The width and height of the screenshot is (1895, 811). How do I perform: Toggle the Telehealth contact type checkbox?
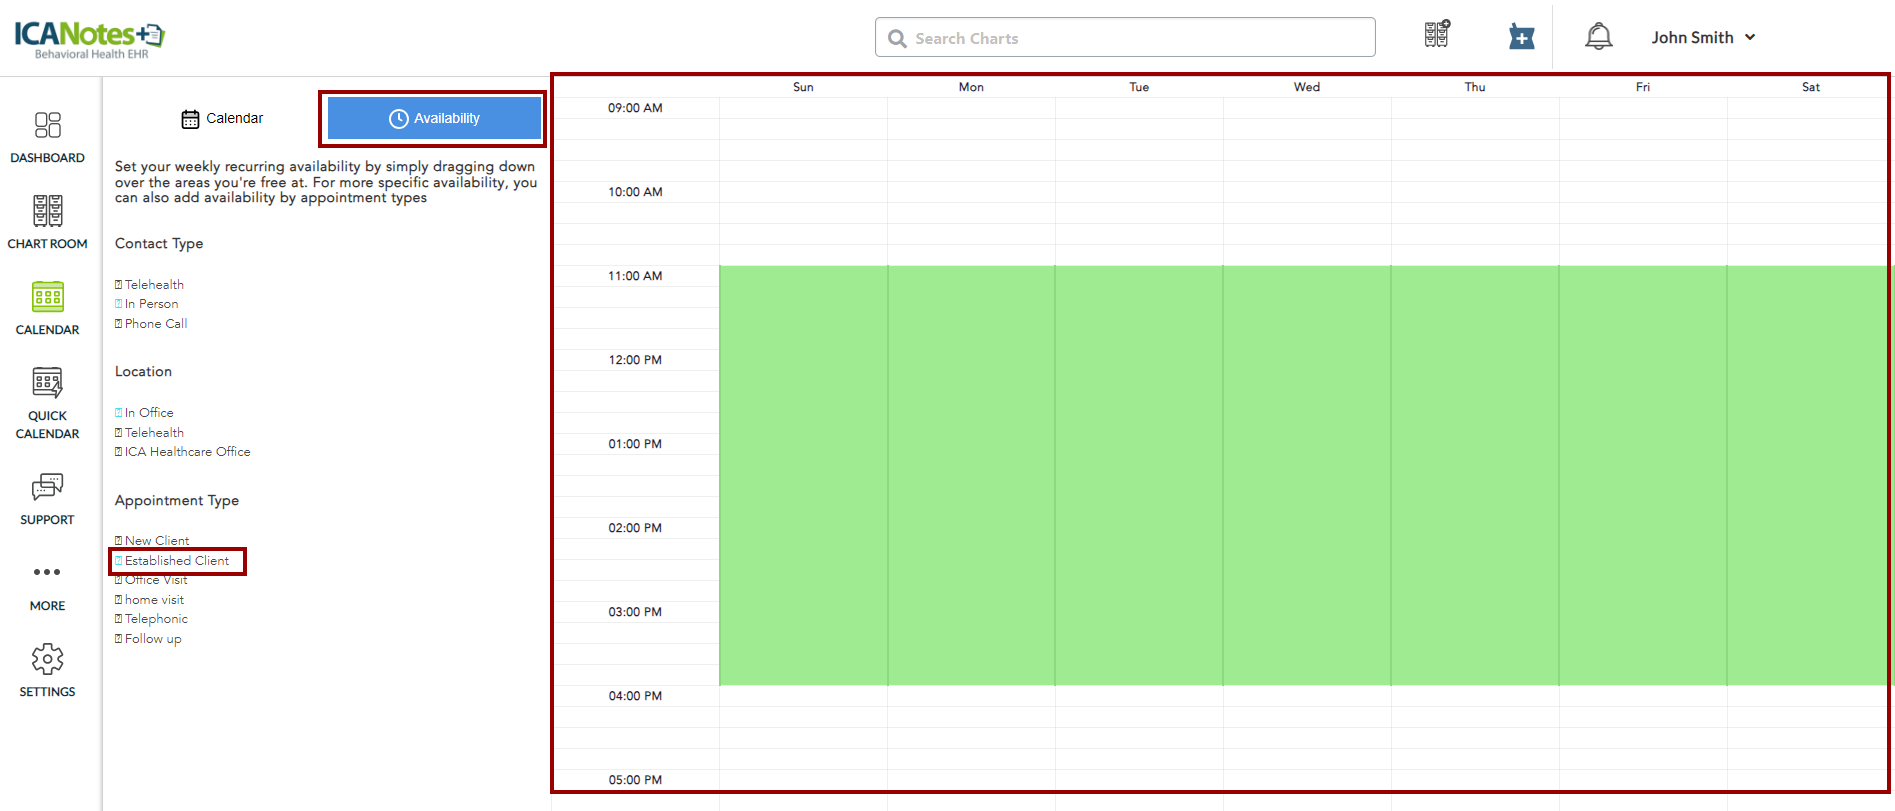[119, 285]
